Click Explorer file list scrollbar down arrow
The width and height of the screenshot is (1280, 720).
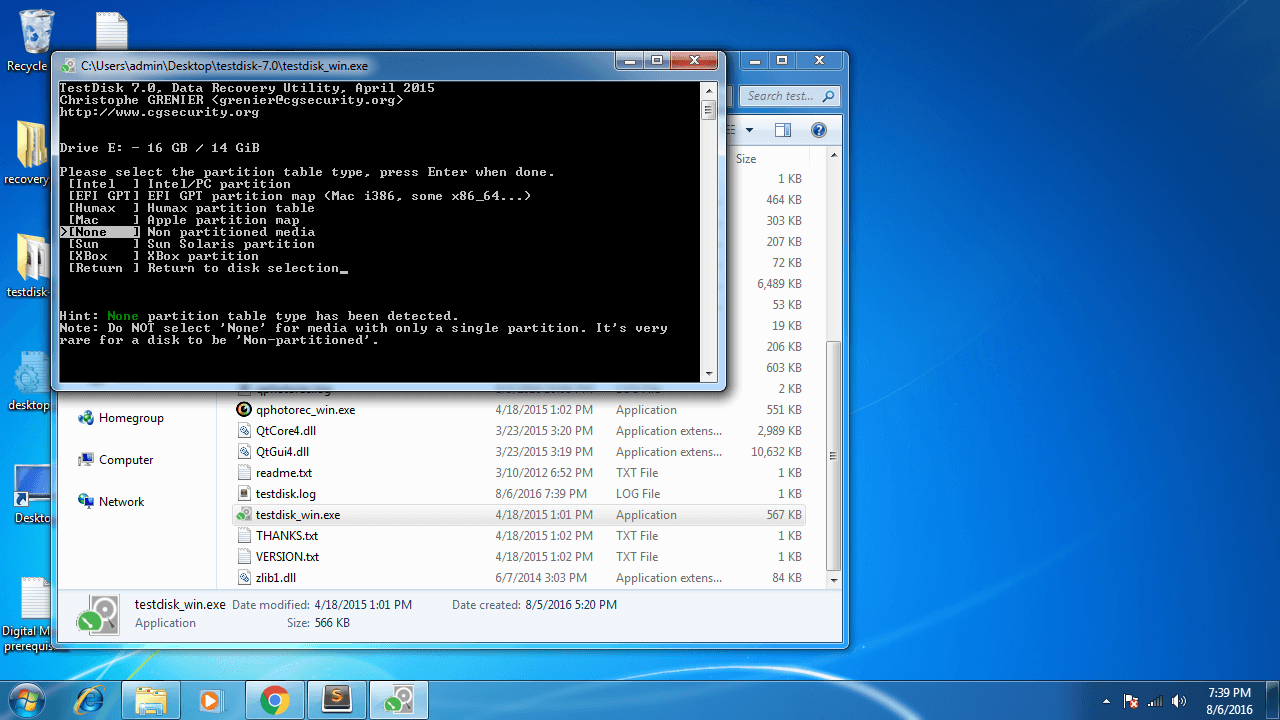click(833, 579)
